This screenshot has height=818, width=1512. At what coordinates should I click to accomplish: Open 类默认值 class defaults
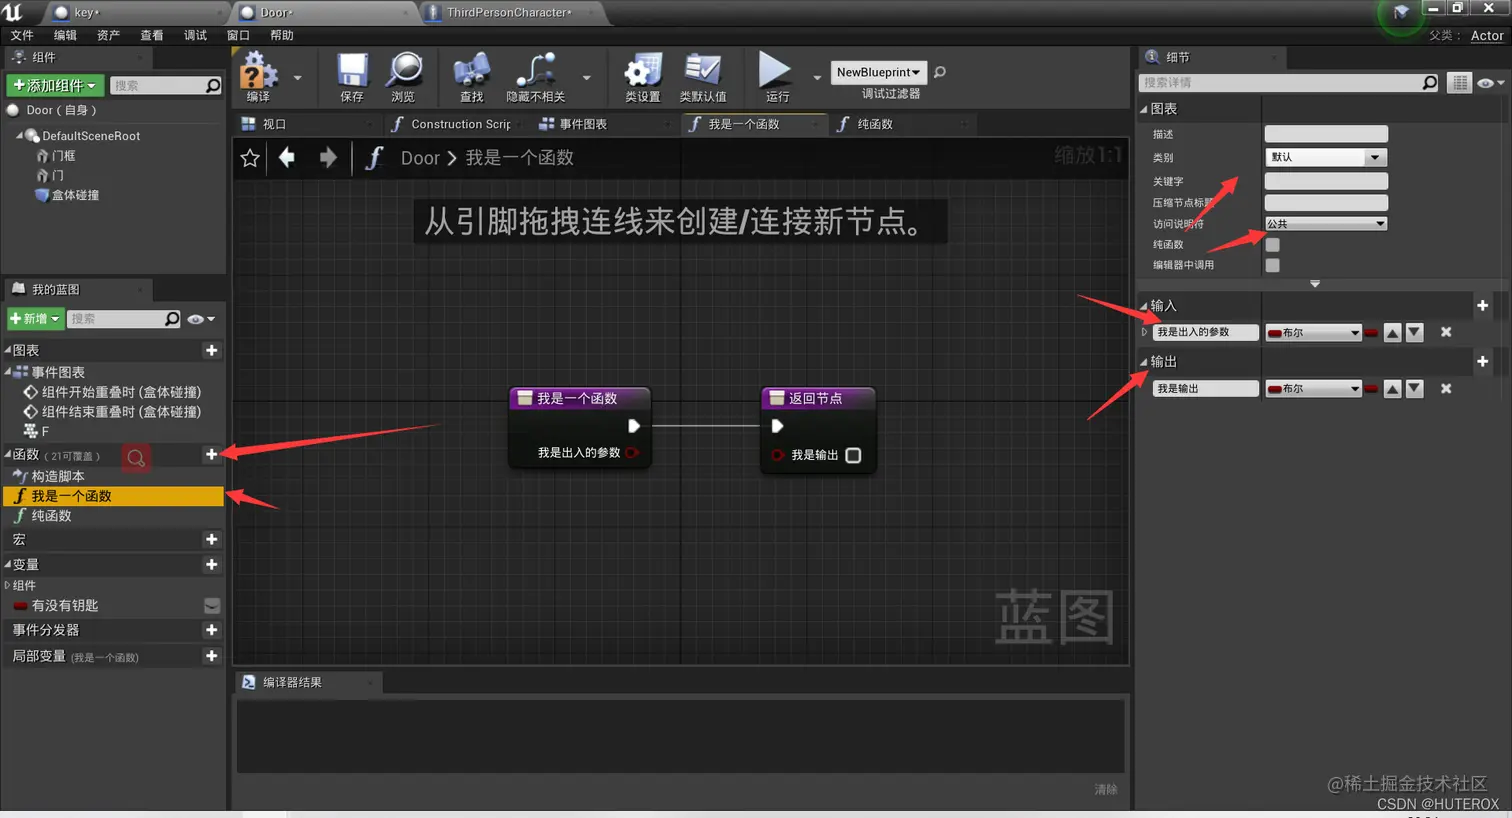click(x=703, y=77)
